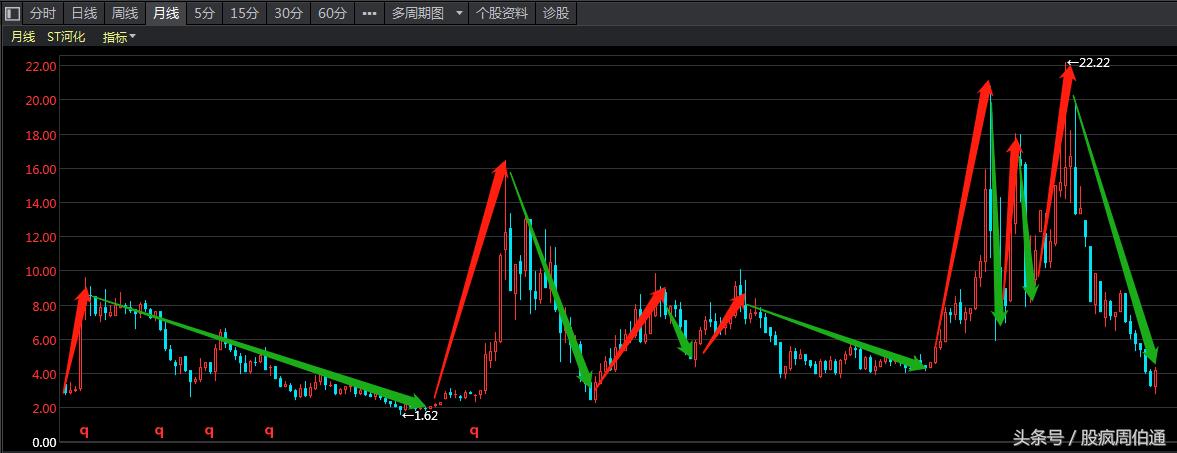The image size is (1177, 453).
Task: Expand the 指标 indicator dropdown
Action: pos(119,37)
